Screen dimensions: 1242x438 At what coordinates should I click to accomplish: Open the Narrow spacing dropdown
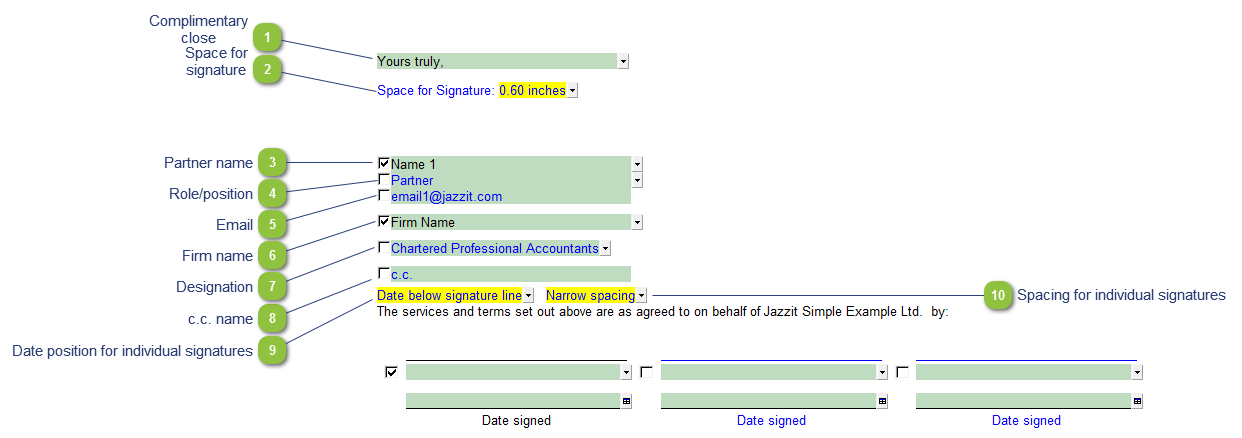[642, 296]
